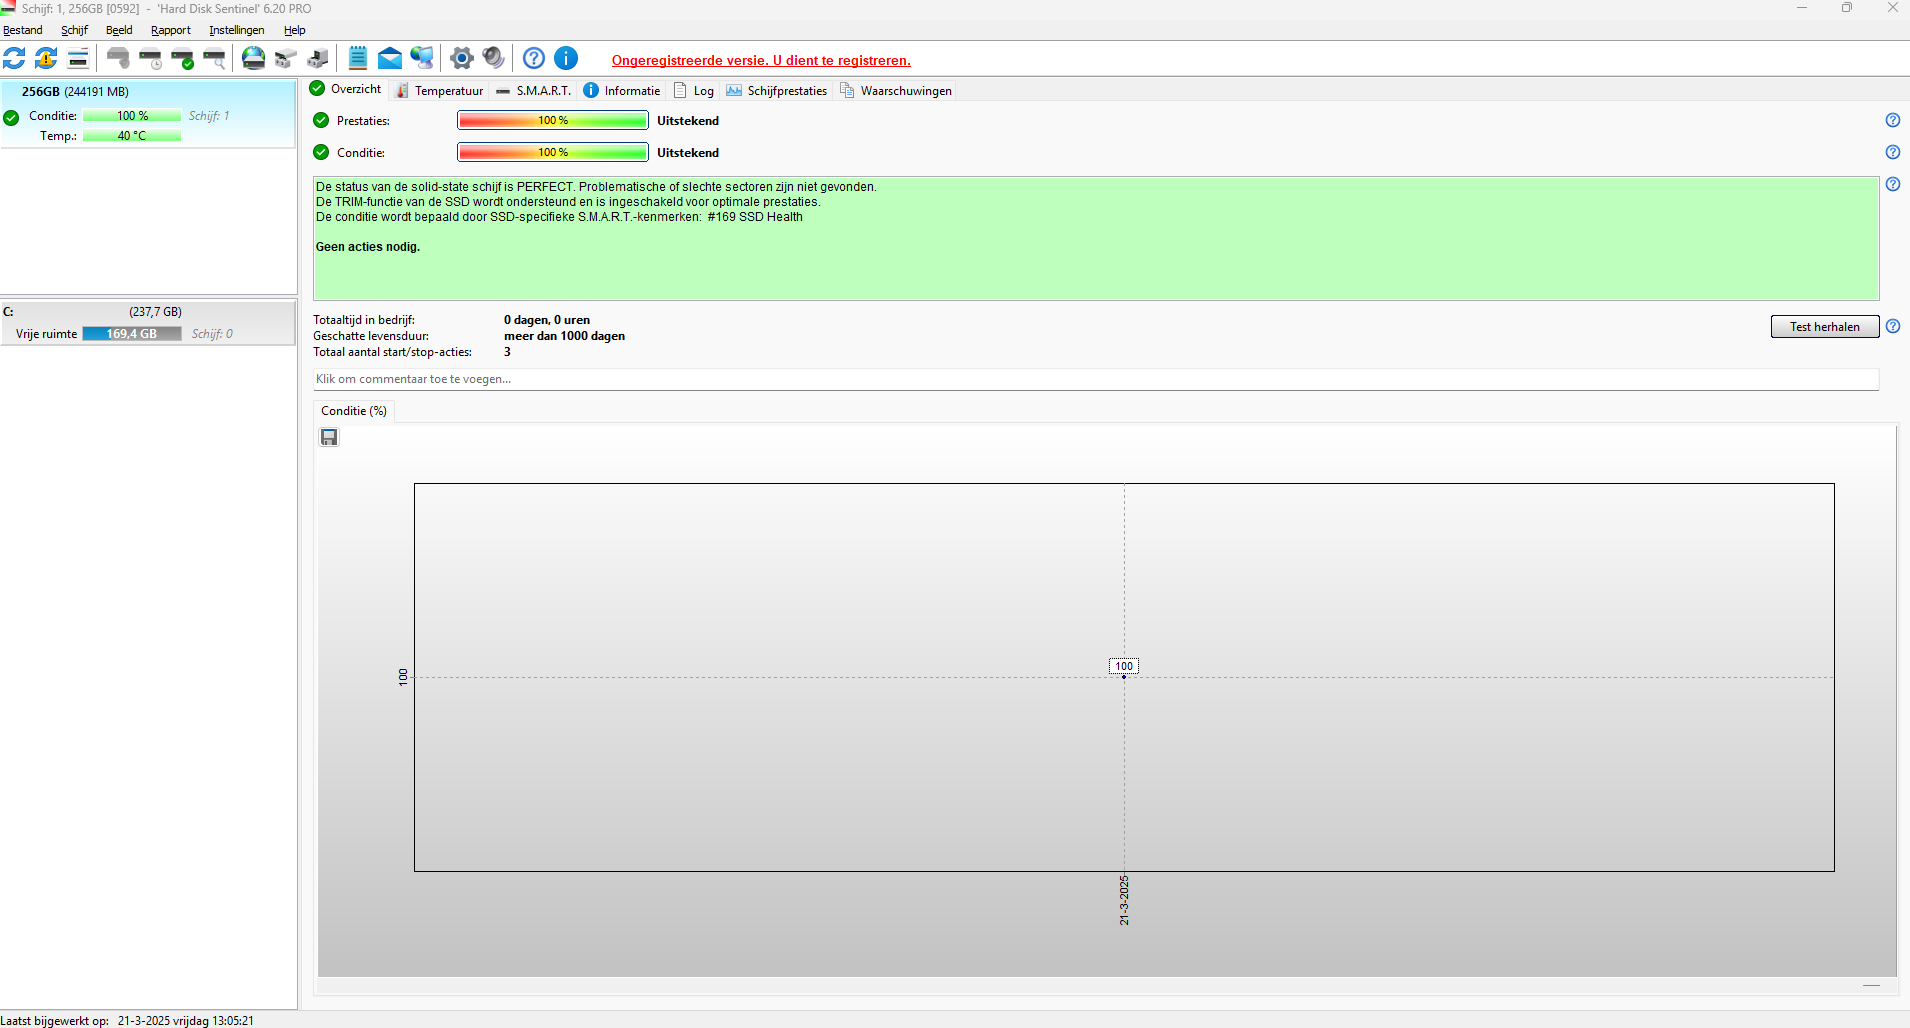This screenshot has width=1910, height=1028.
Task: Switch to the Schijfprestaties tab
Action: 777,90
